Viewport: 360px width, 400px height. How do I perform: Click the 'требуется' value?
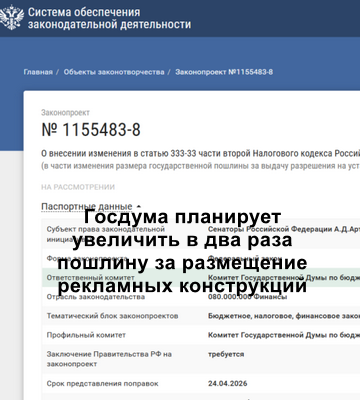pos(226,354)
